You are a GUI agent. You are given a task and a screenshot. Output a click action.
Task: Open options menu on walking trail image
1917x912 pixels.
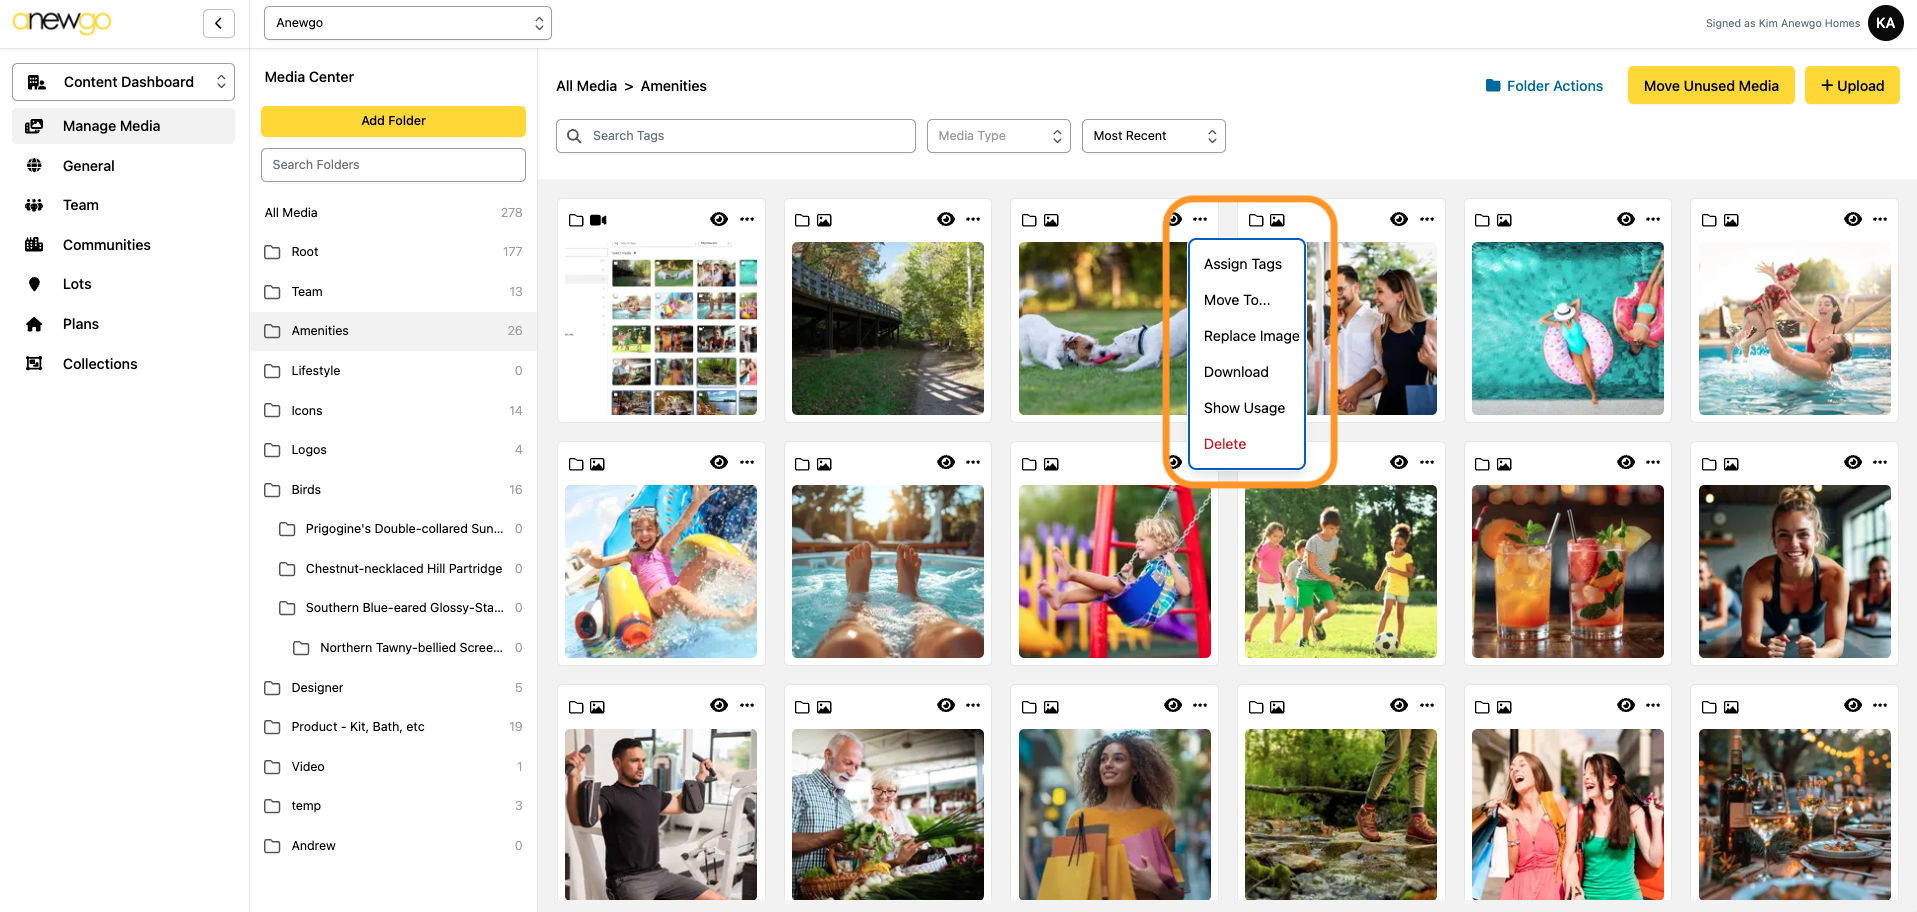pyautogui.click(x=973, y=219)
